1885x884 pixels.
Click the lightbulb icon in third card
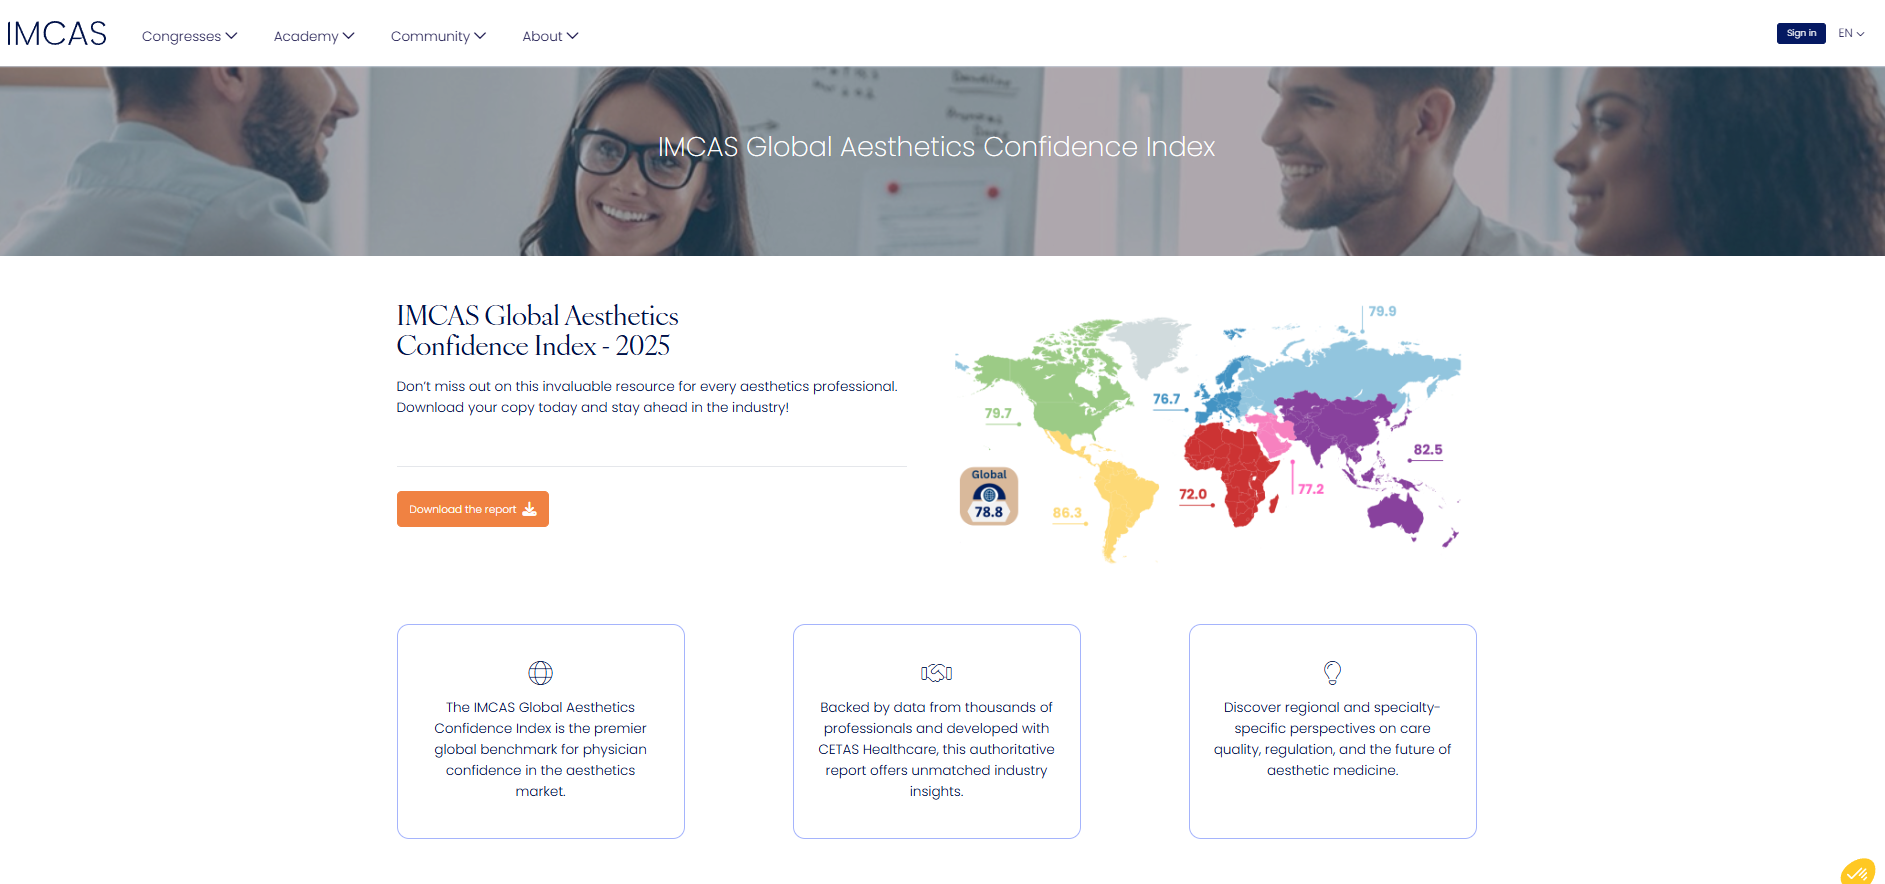1332,673
